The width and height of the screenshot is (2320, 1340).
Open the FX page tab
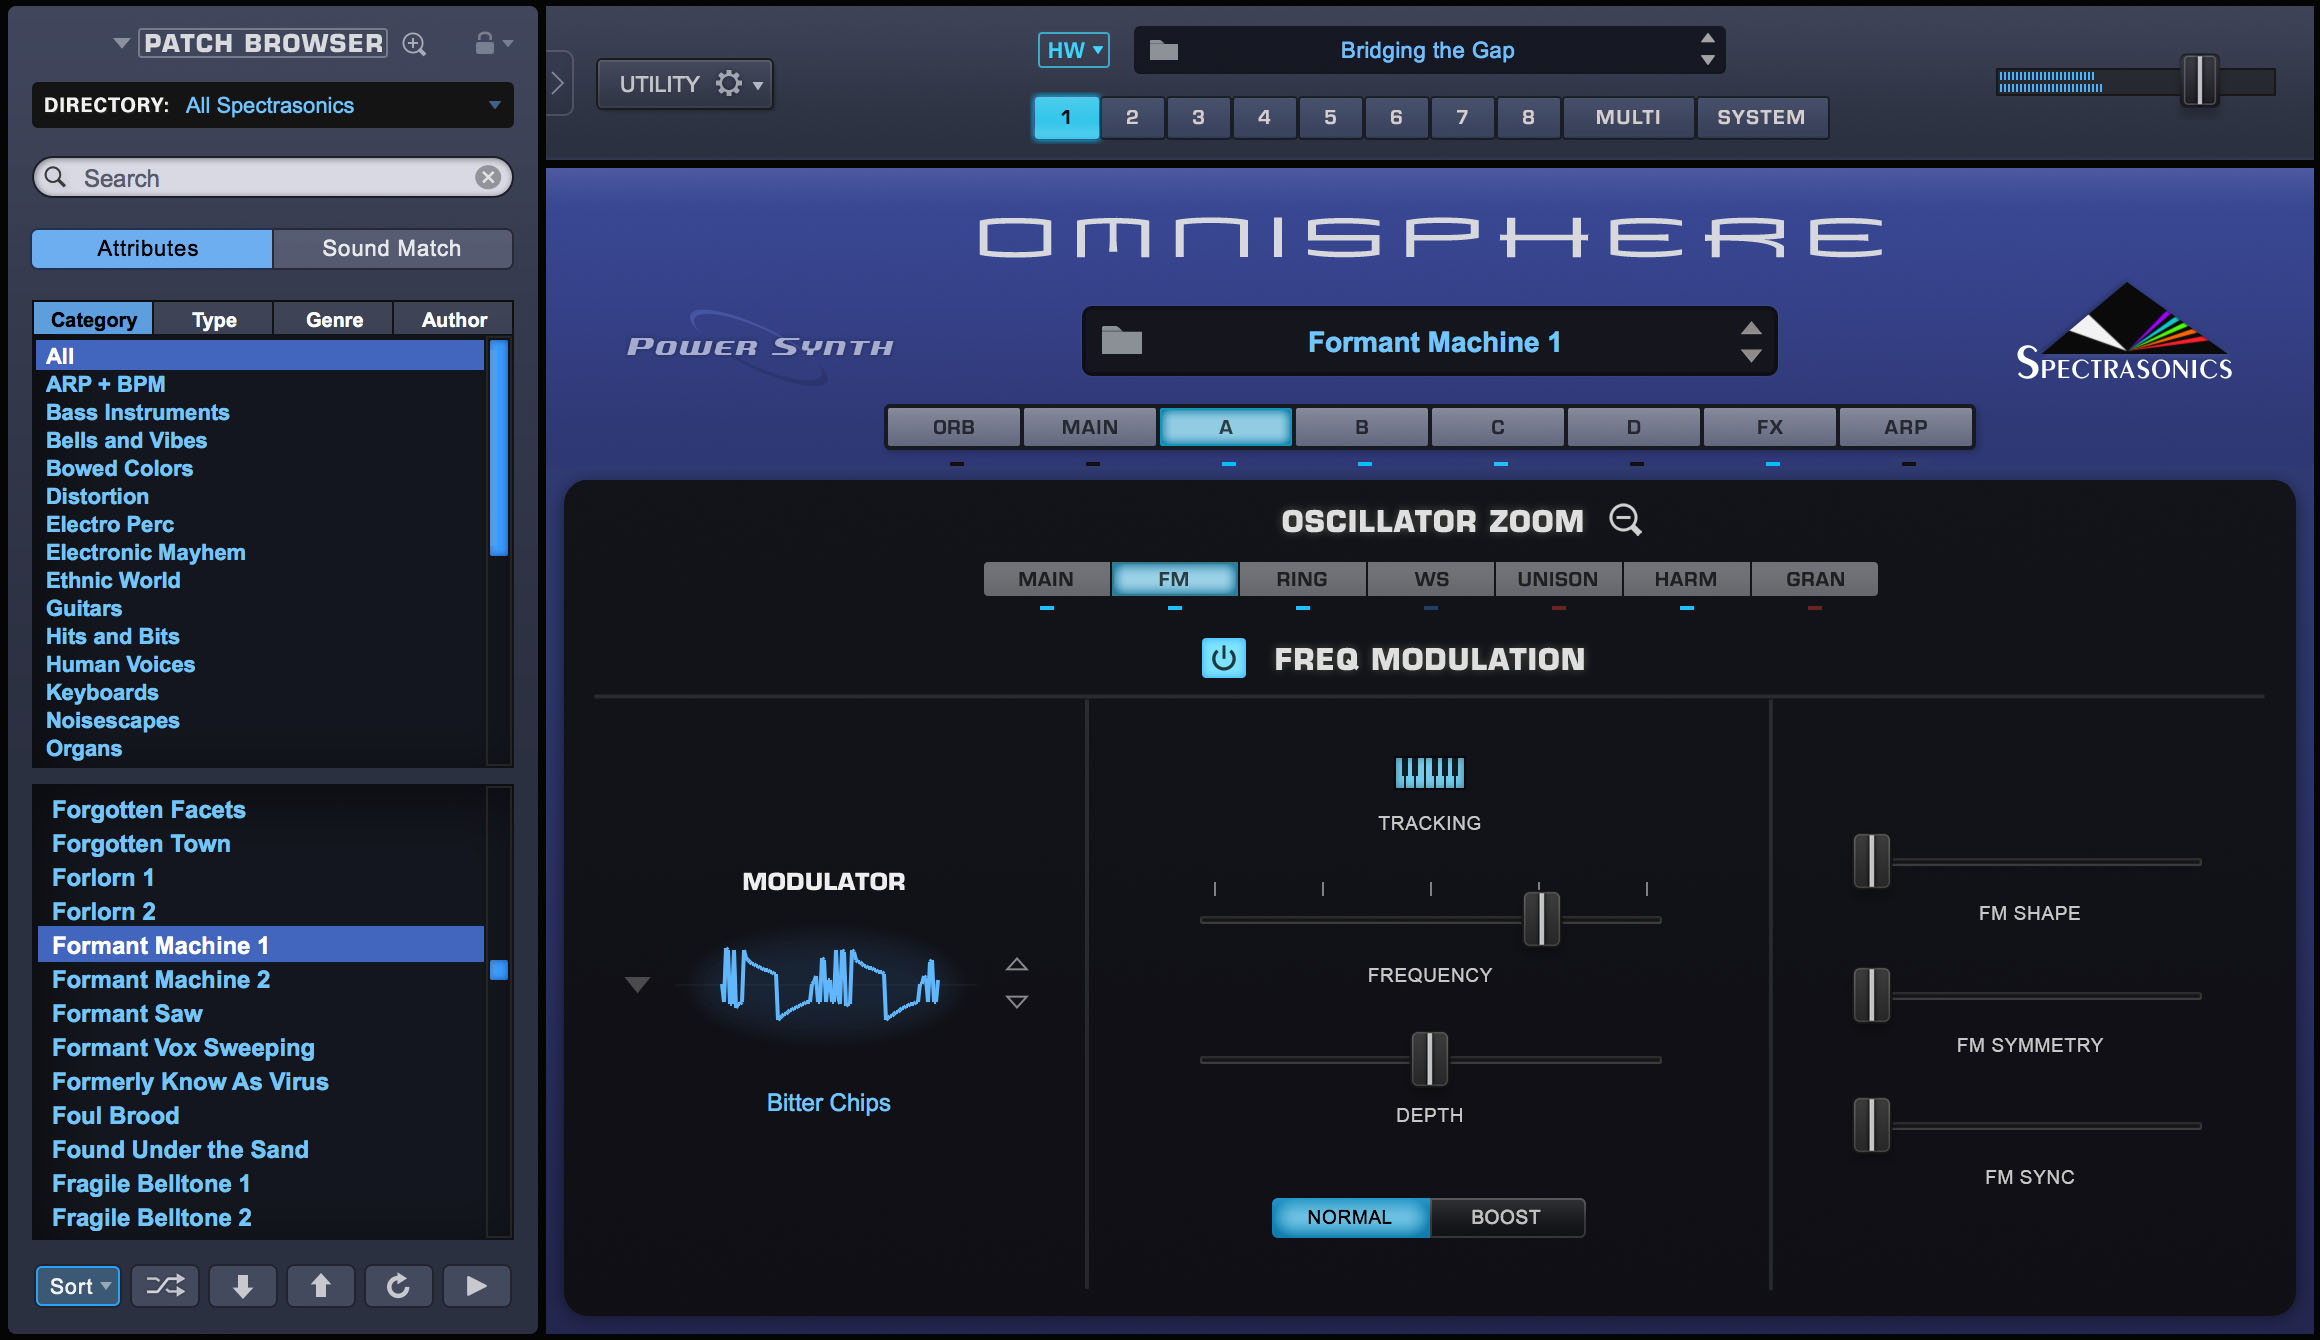[1769, 427]
